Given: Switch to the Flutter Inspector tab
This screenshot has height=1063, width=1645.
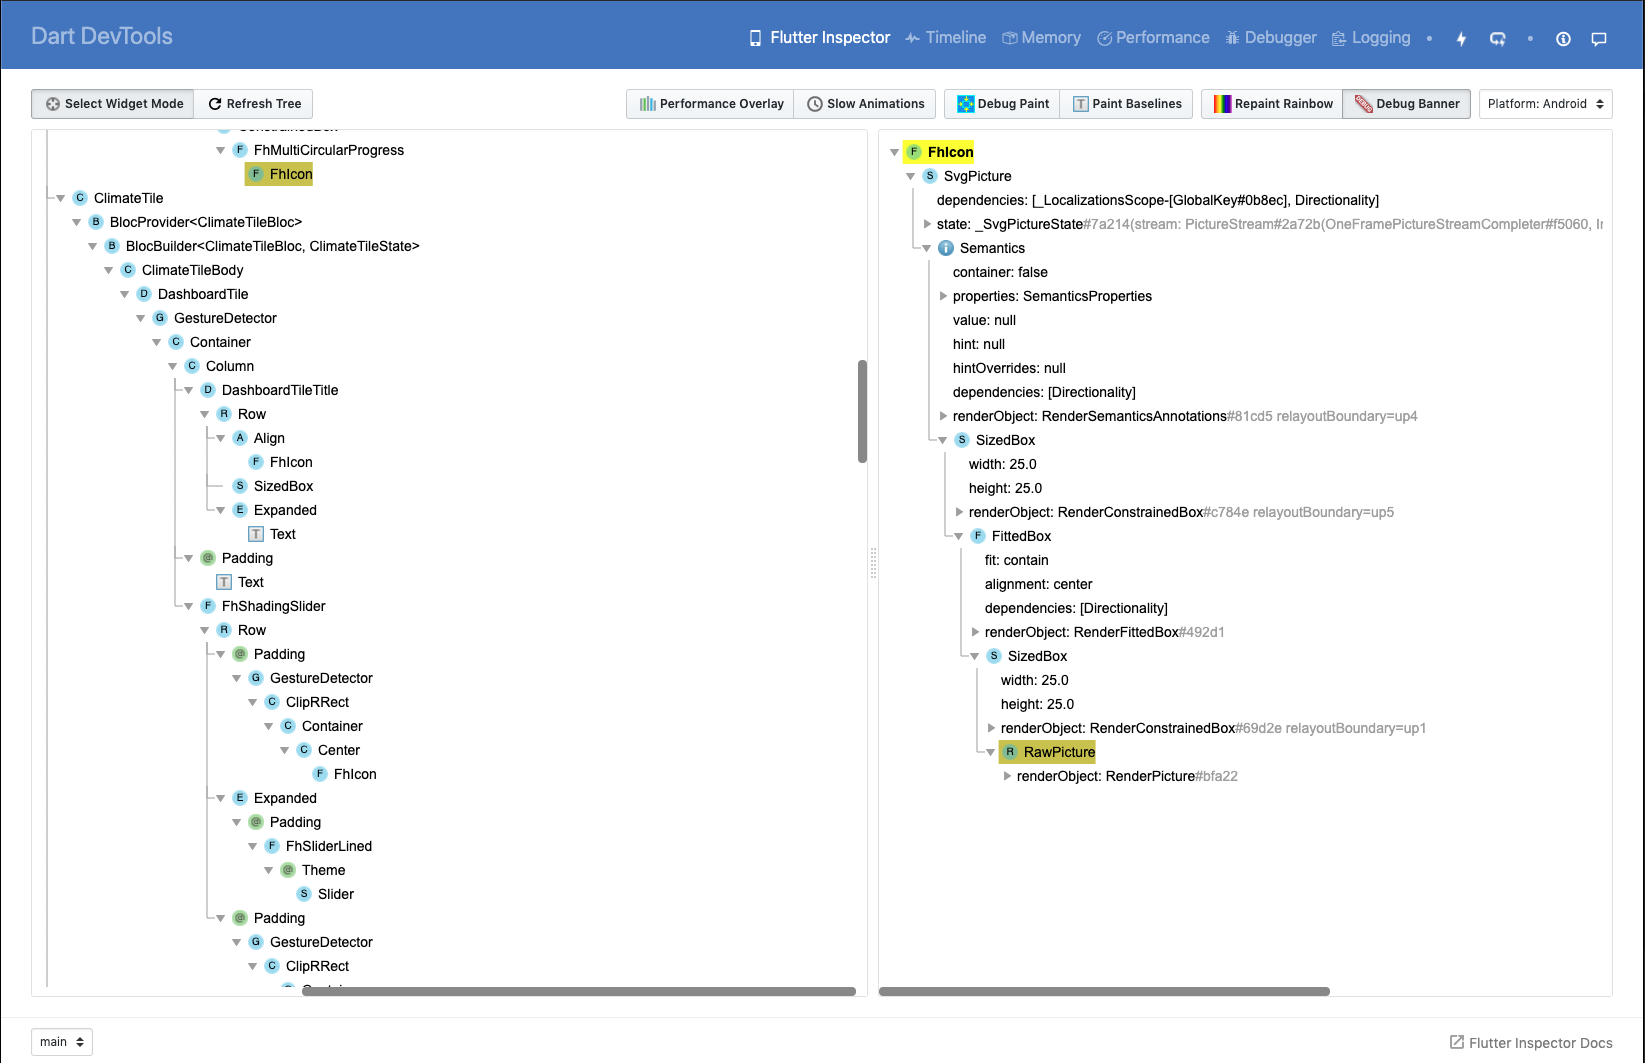Looking at the screenshot, I should click(x=819, y=38).
